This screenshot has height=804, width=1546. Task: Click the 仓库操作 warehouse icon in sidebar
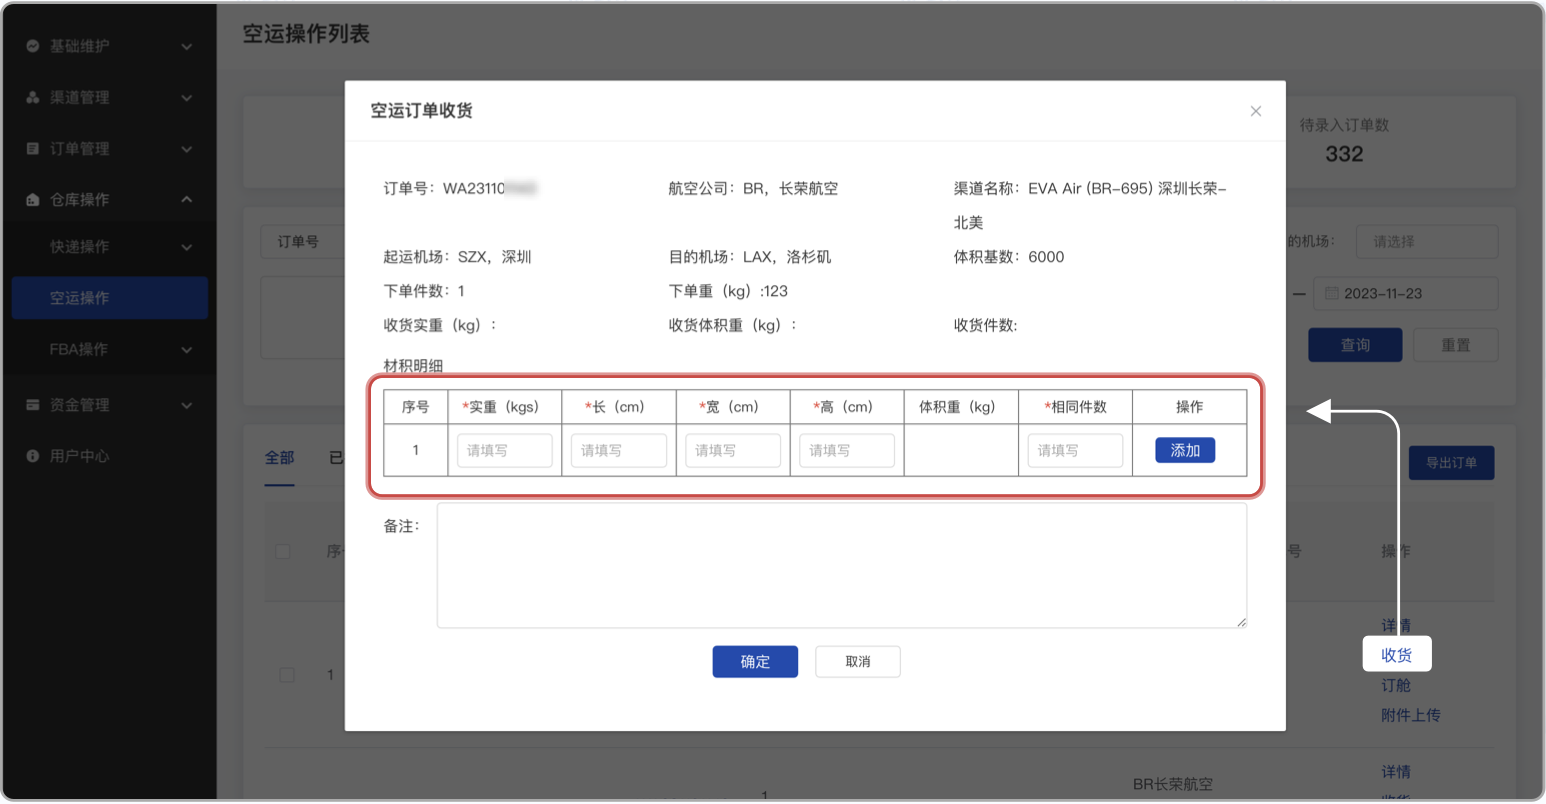[34, 198]
